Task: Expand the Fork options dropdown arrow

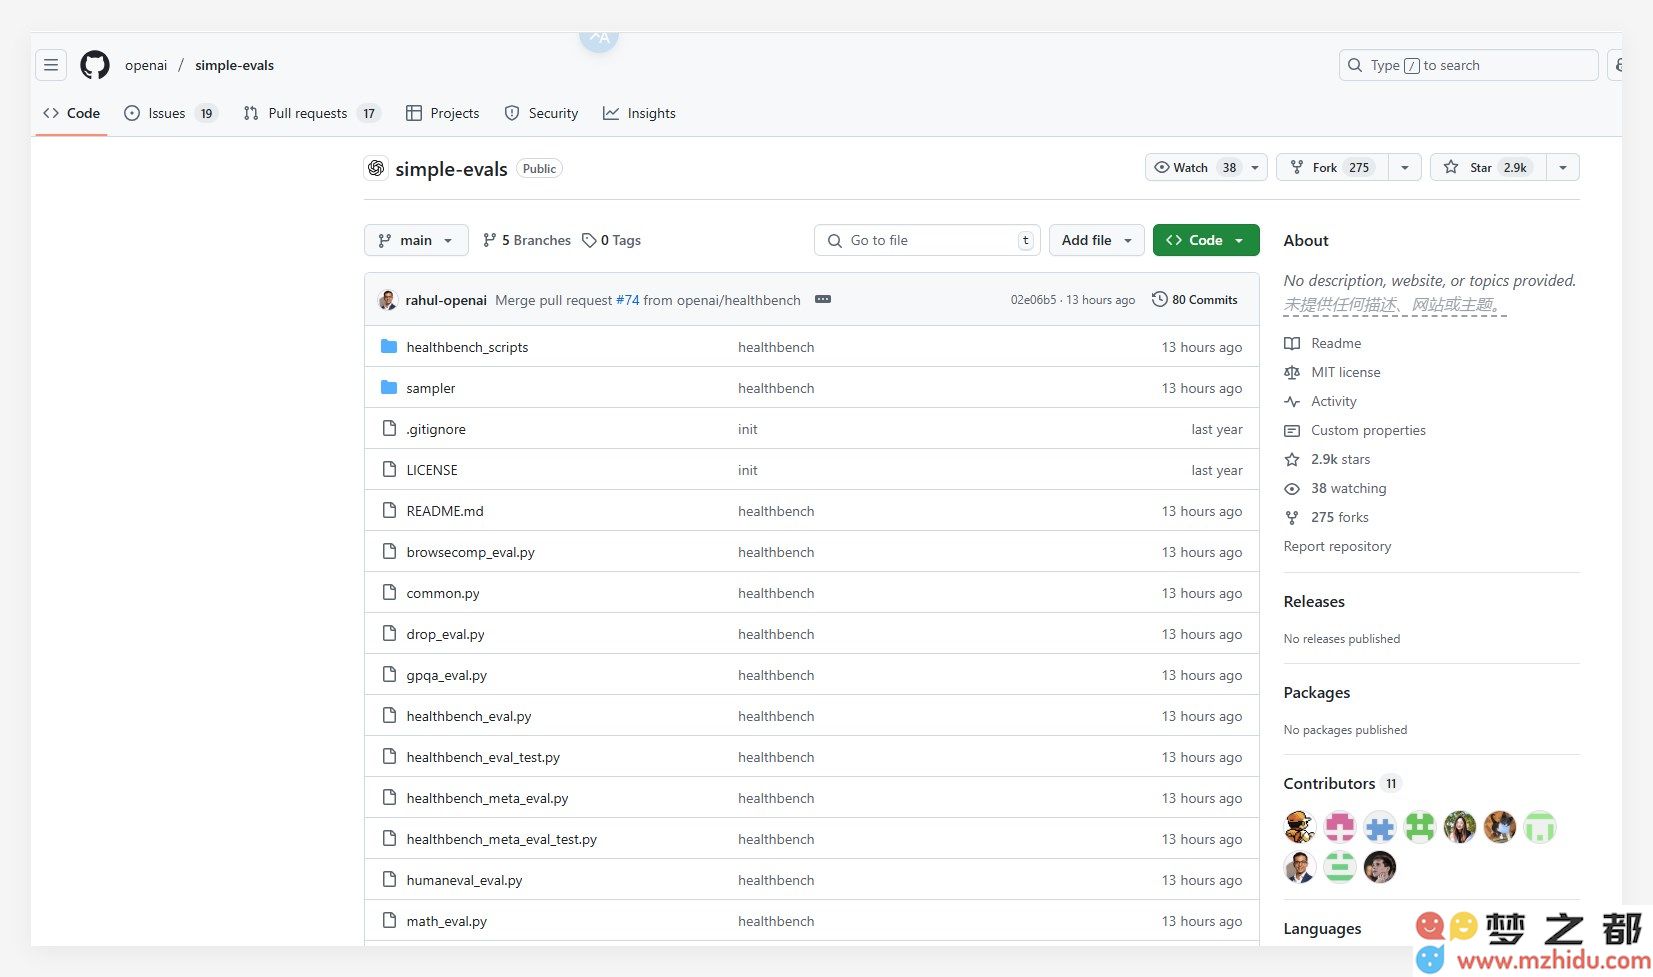Action: point(1405,167)
